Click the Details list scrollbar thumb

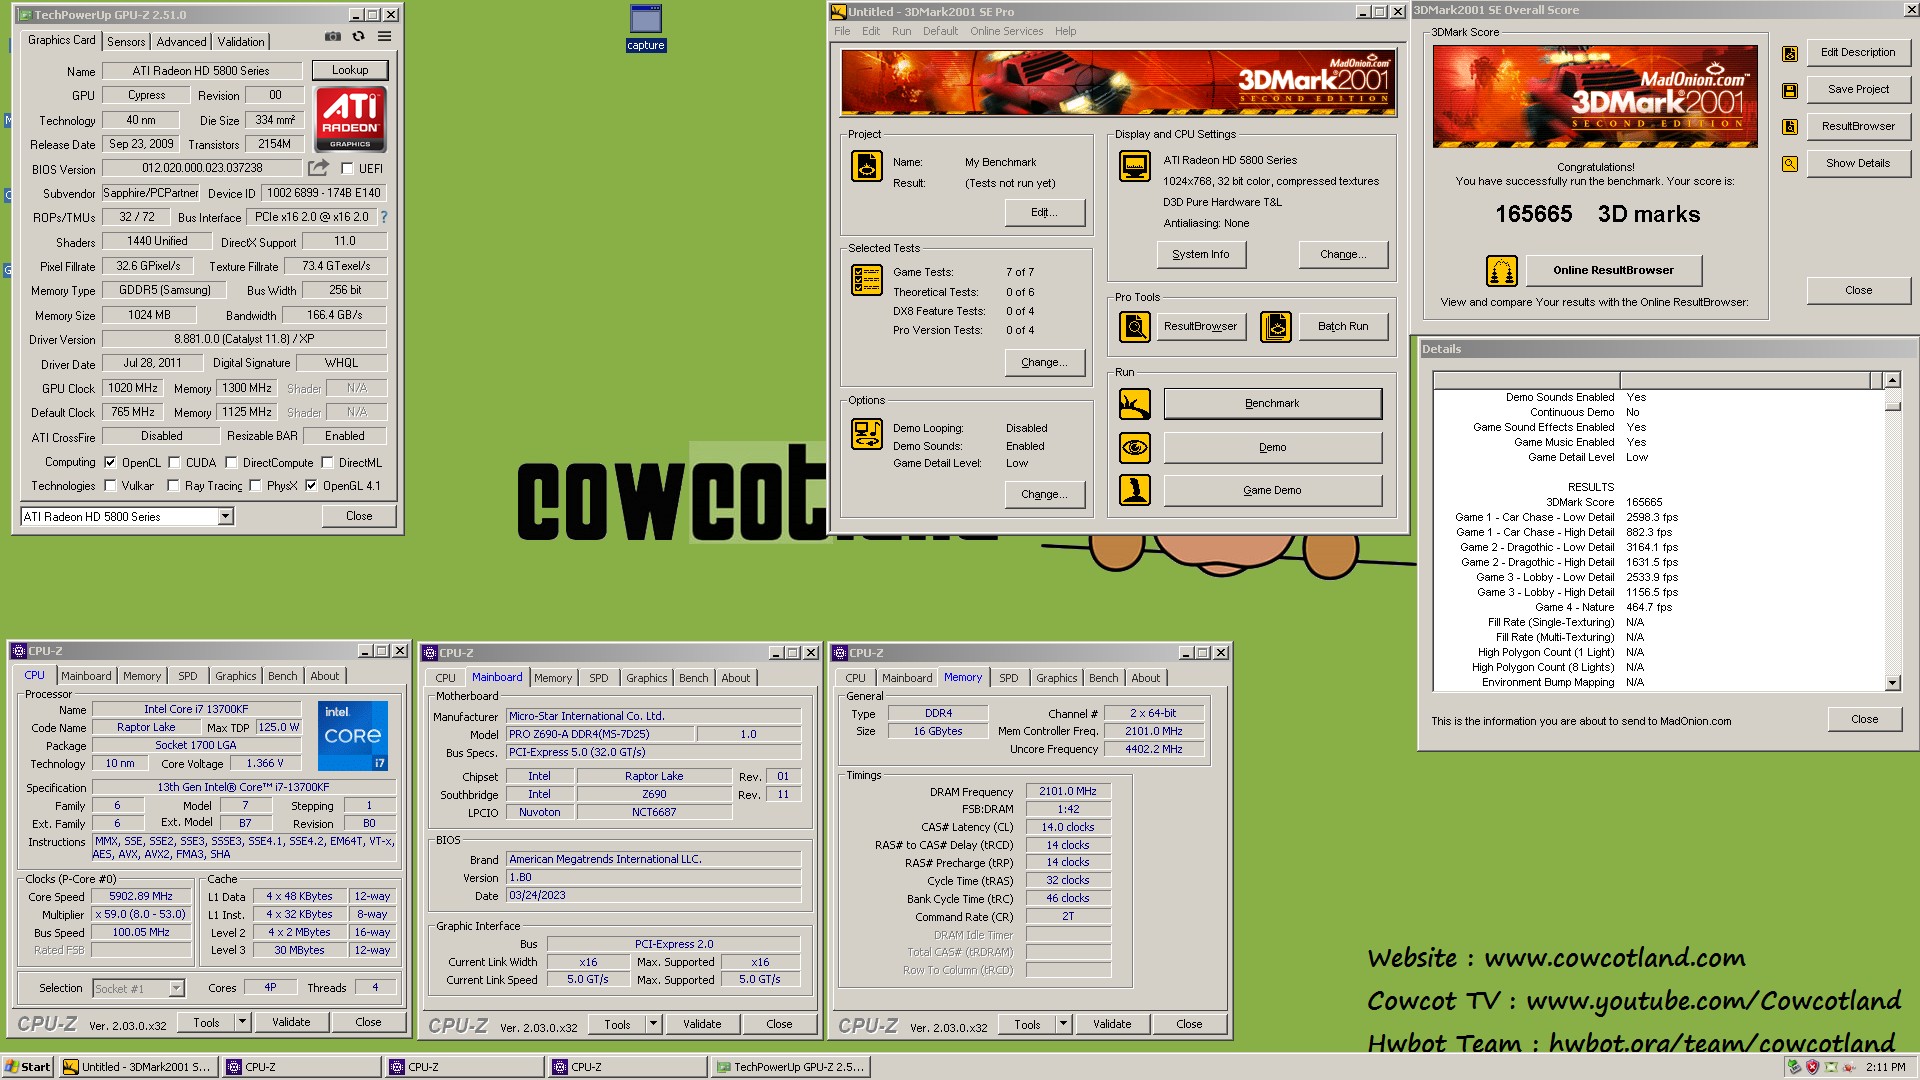pos(1891,405)
